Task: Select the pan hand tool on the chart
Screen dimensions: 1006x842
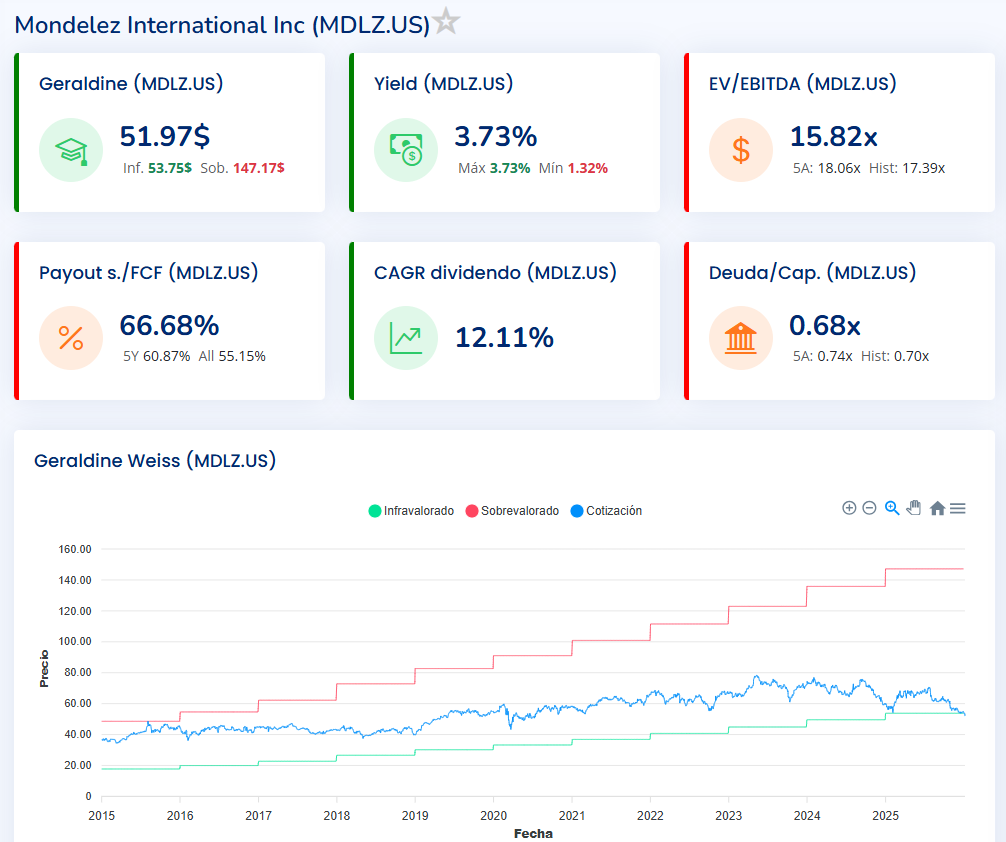Action: (914, 508)
